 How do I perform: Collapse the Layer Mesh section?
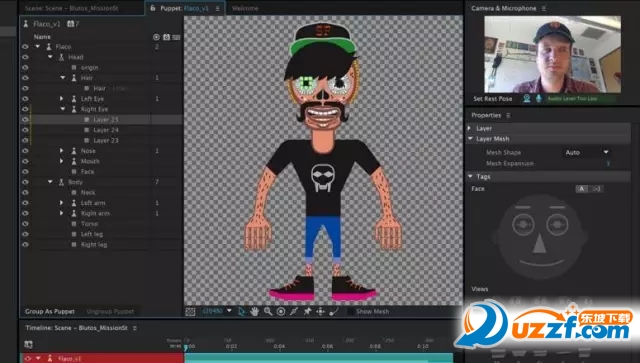click(x=471, y=139)
